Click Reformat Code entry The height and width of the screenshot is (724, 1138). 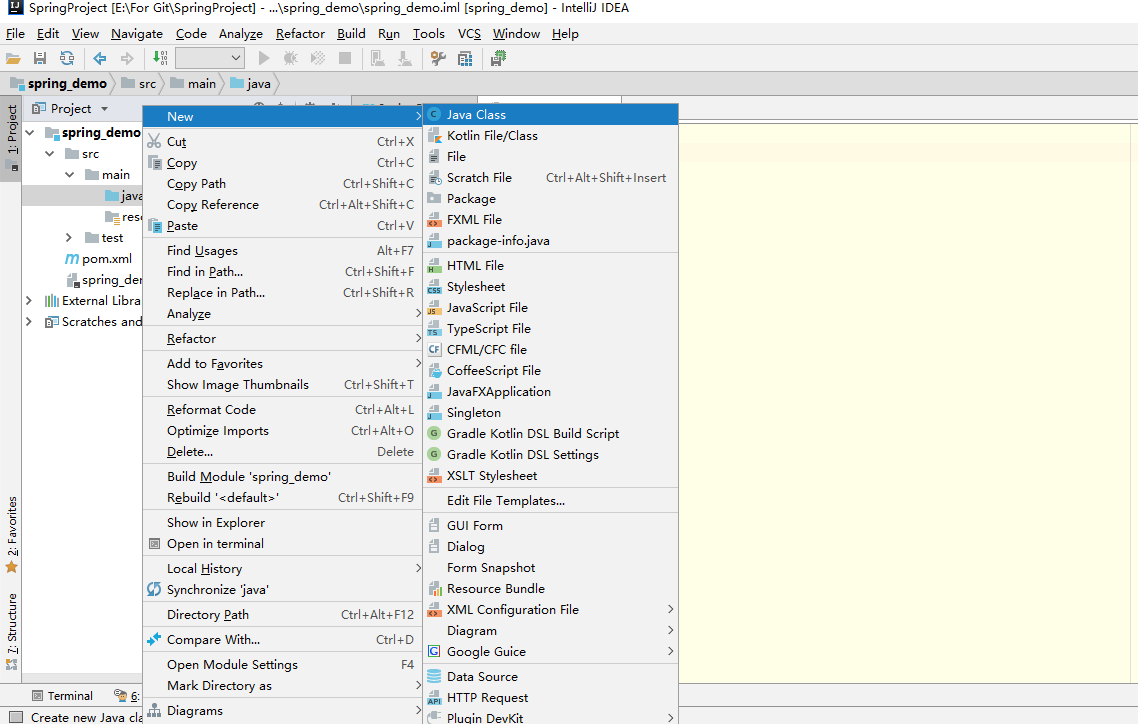(282, 410)
